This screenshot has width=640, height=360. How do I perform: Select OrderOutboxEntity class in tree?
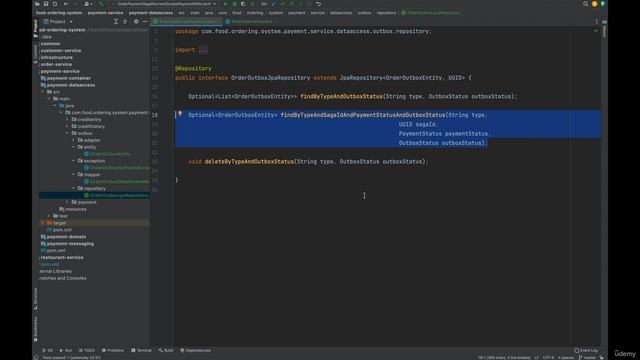coord(107,154)
